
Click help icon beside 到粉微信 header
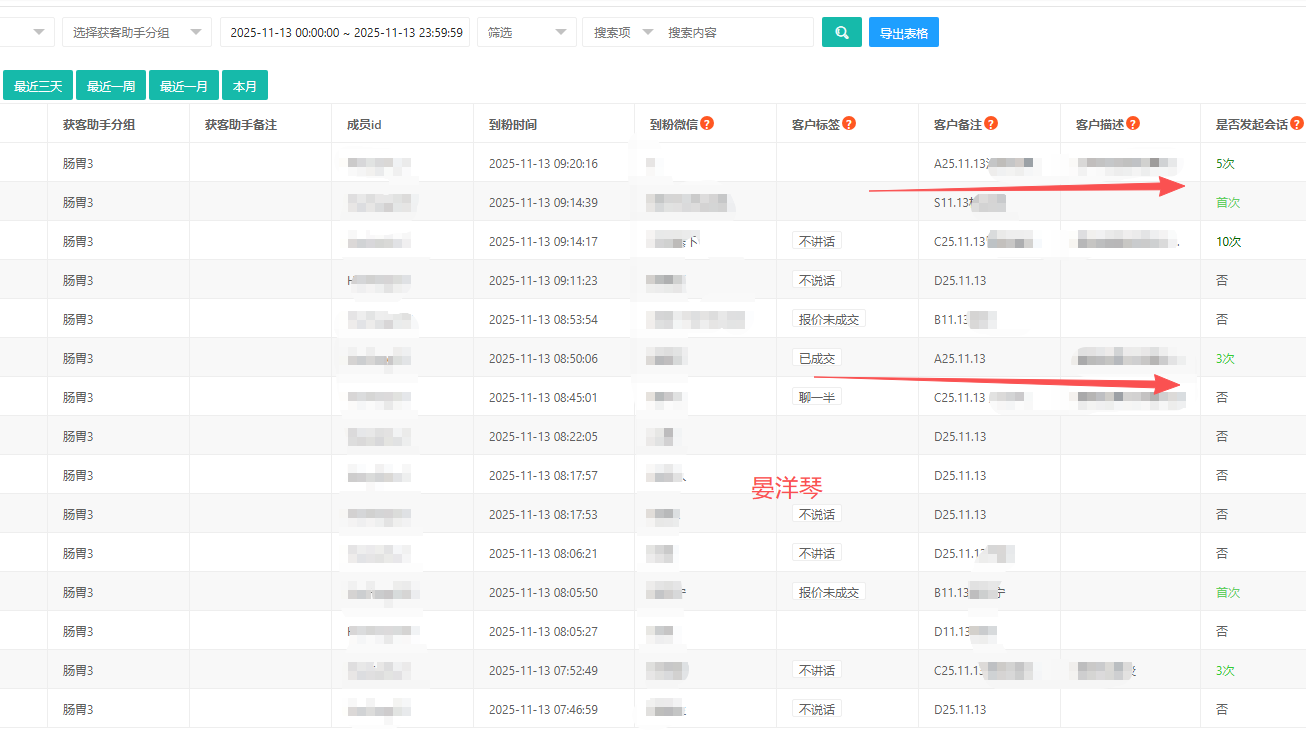pos(707,124)
